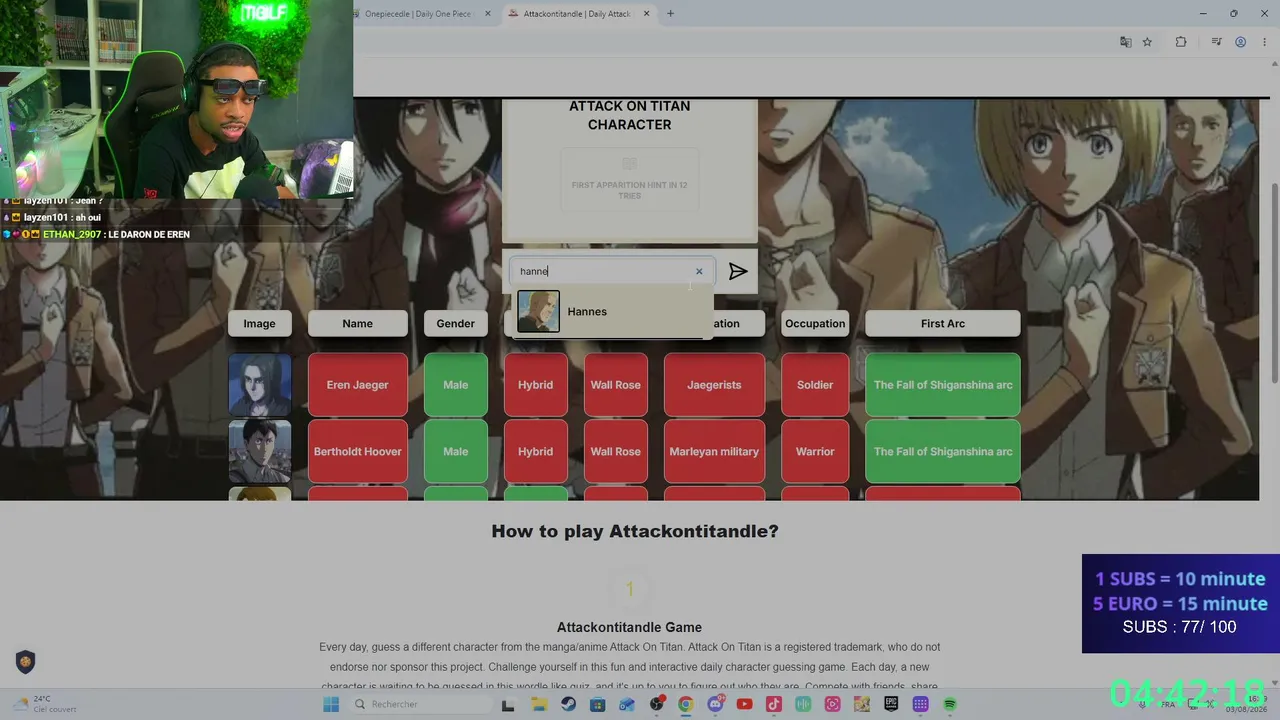
Task: Click Wall Rose in Eren Jaeger's row
Action: point(615,385)
